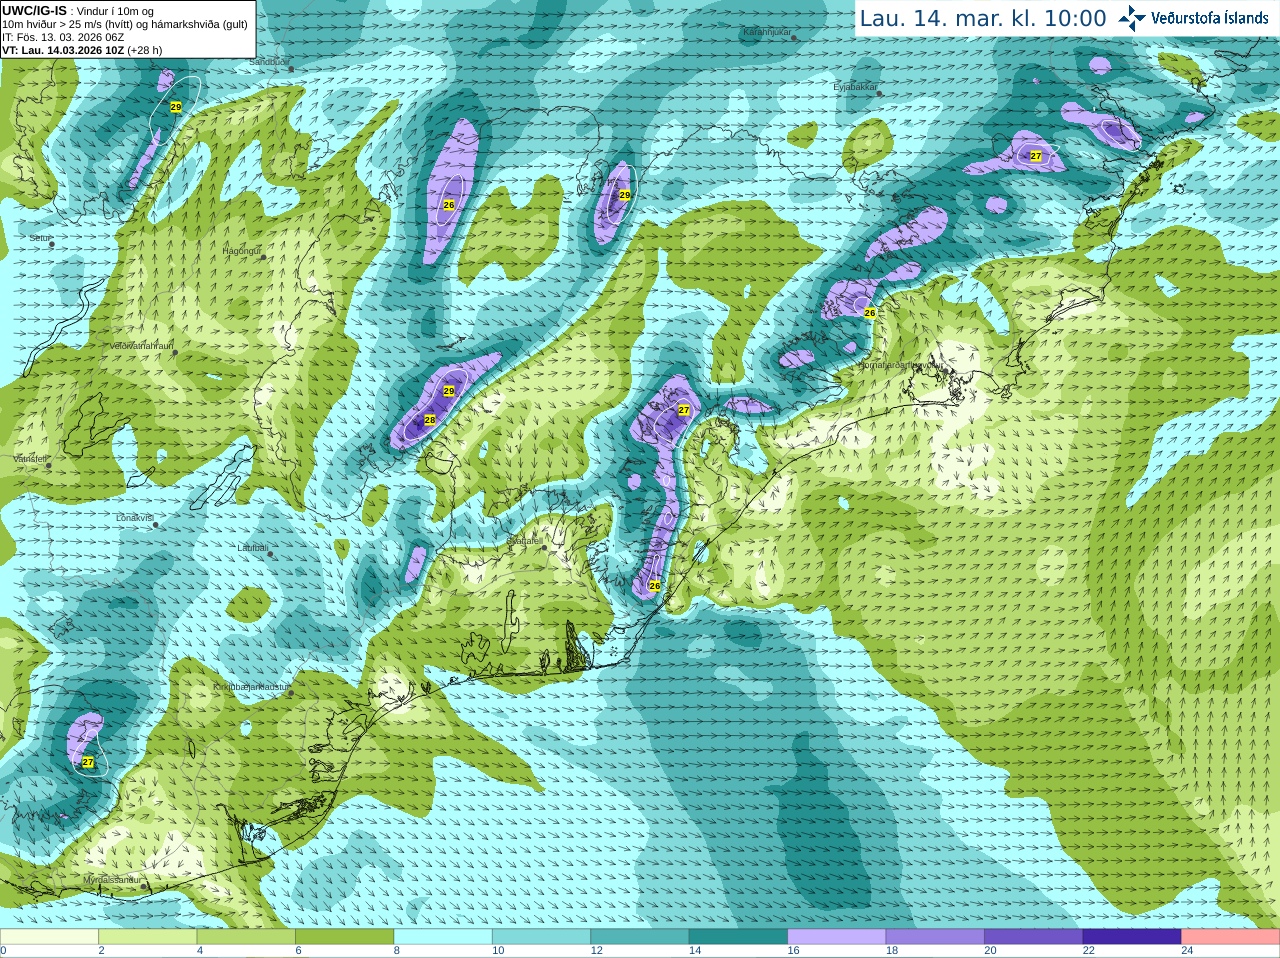Select the pink legend swatch above 24 m/s

click(1231, 936)
